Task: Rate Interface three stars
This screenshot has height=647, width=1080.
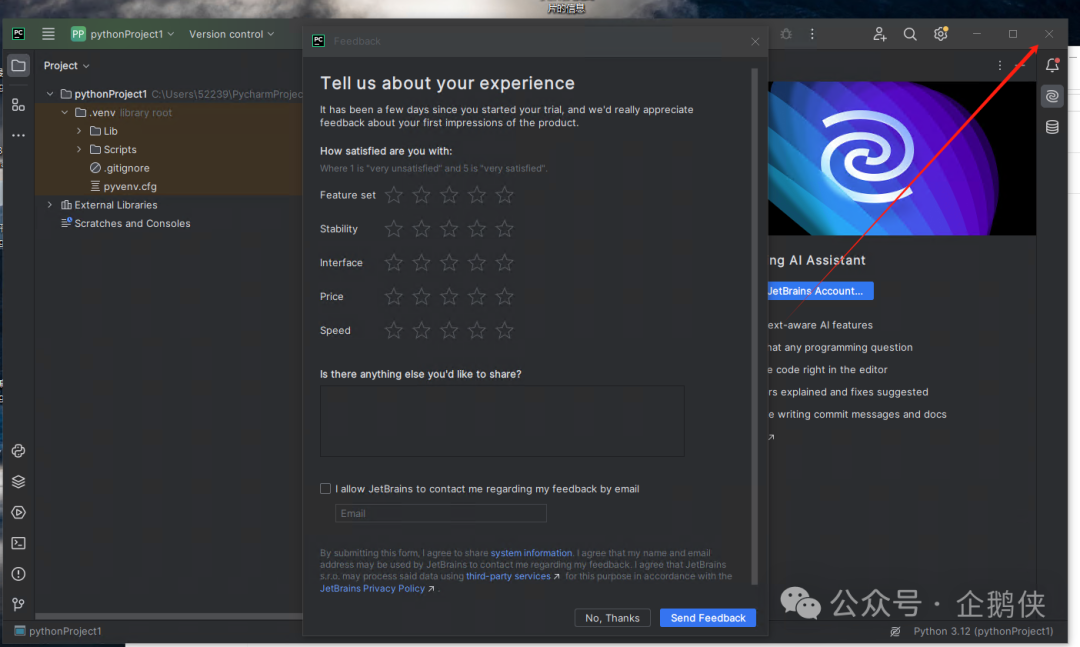Action: [x=448, y=263]
